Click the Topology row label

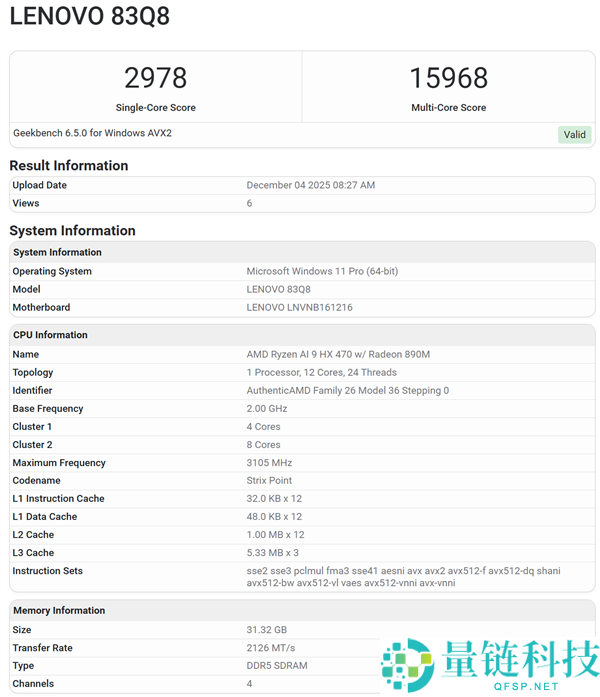[x=33, y=373]
